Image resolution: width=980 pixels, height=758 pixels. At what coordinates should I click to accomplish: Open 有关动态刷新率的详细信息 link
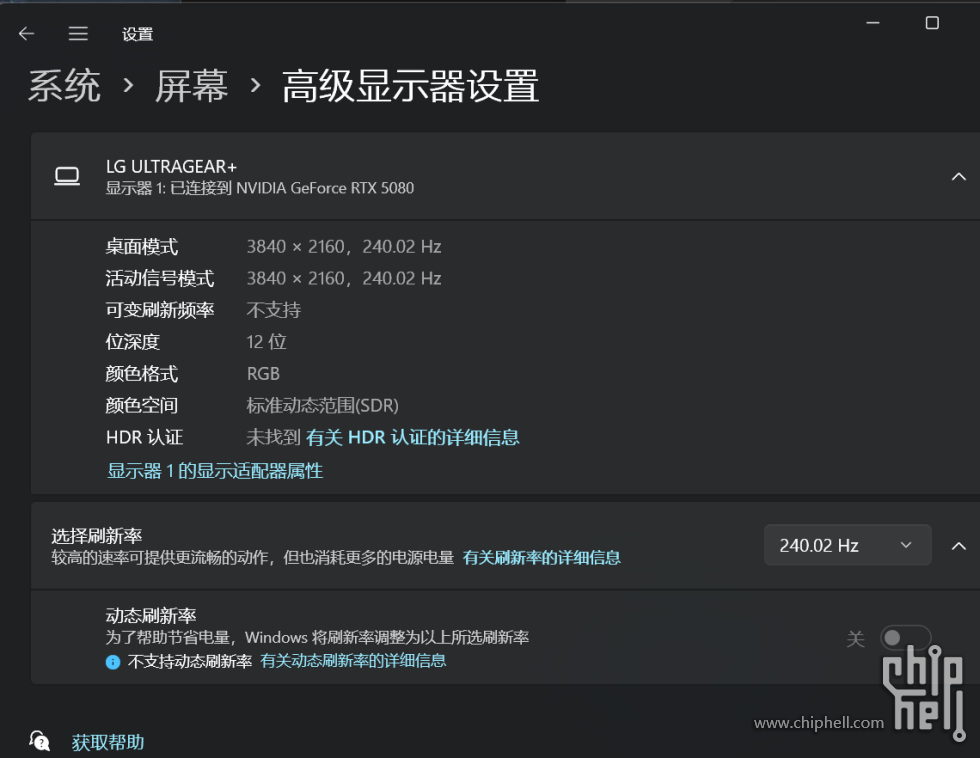click(x=353, y=661)
